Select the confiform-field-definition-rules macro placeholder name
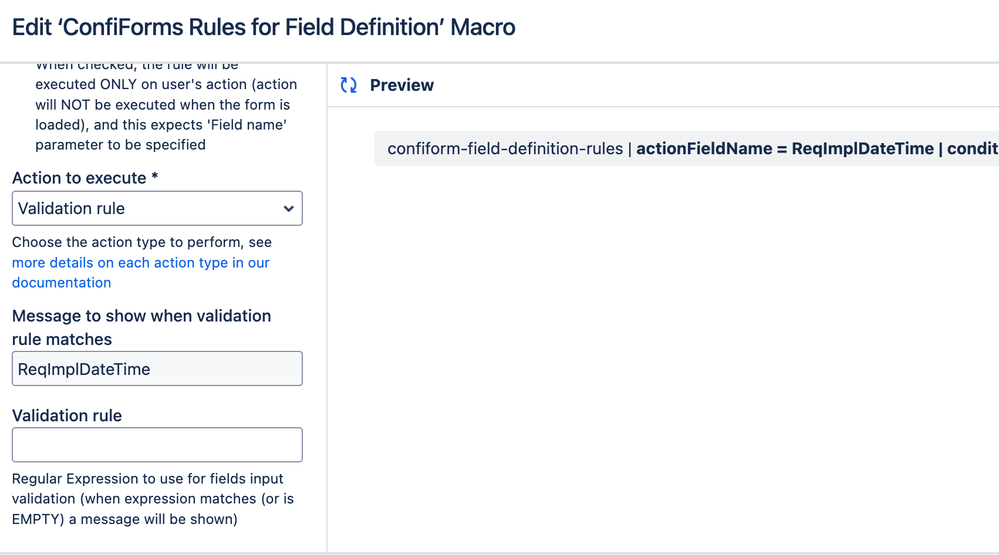999x555 pixels. pyautogui.click(x=504, y=149)
